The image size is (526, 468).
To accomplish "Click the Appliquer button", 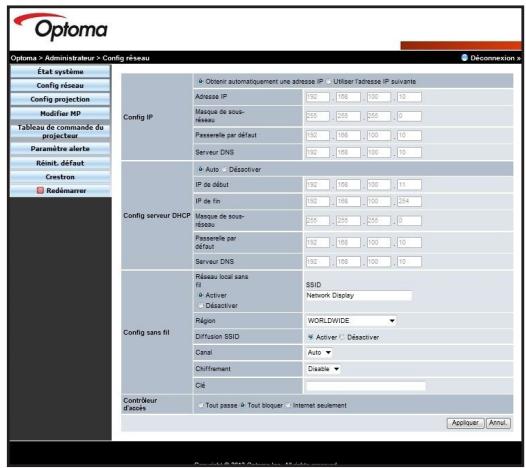I will (x=465, y=423).
